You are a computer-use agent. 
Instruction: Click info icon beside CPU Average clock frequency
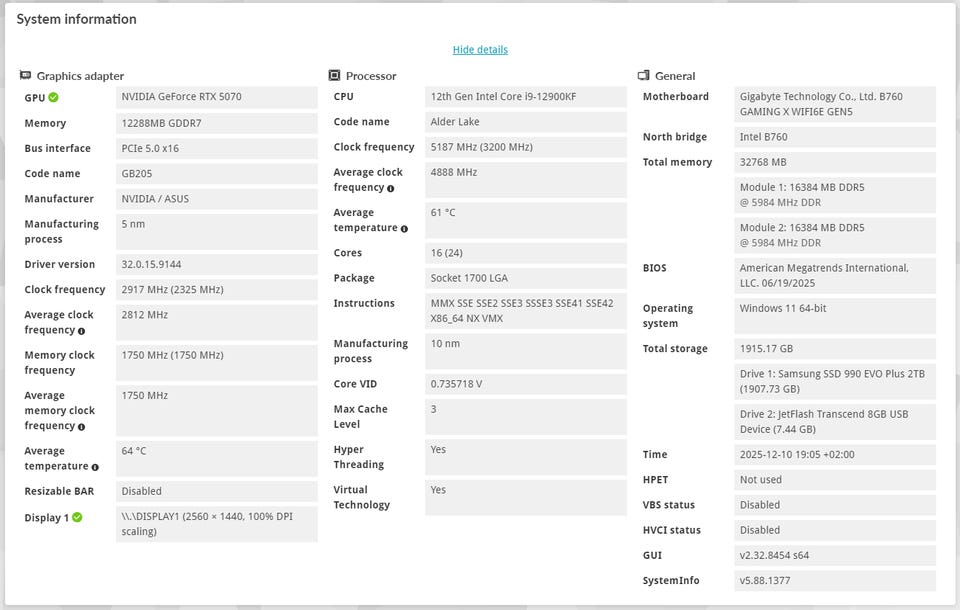[x=391, y=188]
